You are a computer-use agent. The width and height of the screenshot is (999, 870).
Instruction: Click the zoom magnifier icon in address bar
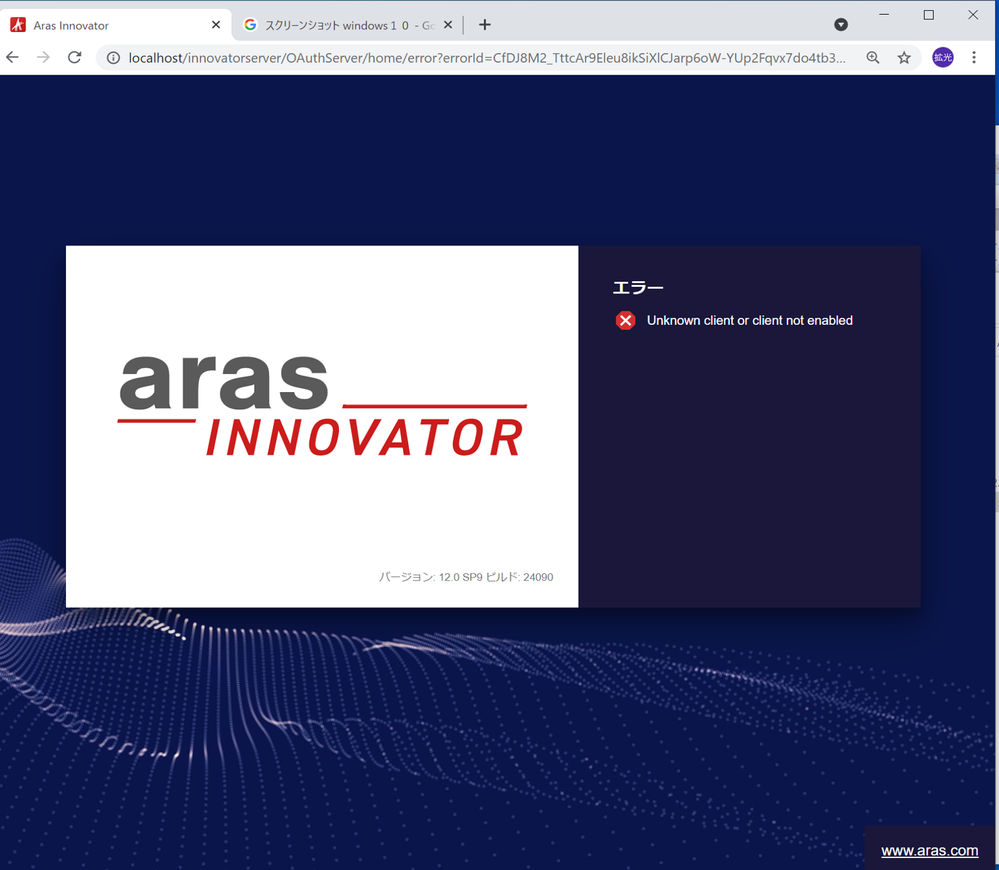(x=873, y=58)
